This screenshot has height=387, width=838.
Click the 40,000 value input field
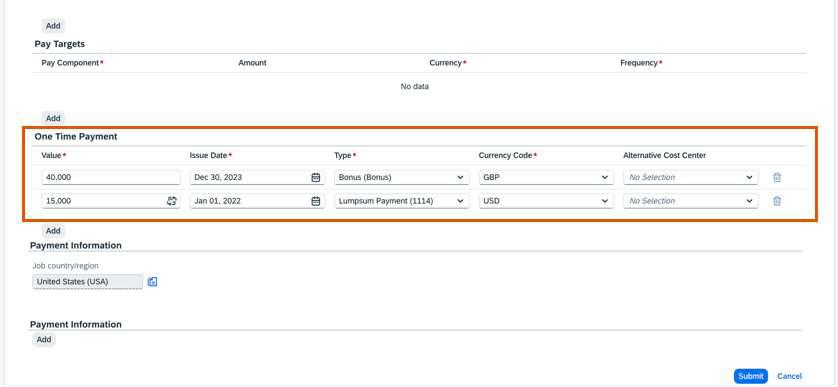pyautogui.click(x=111, y=177)
